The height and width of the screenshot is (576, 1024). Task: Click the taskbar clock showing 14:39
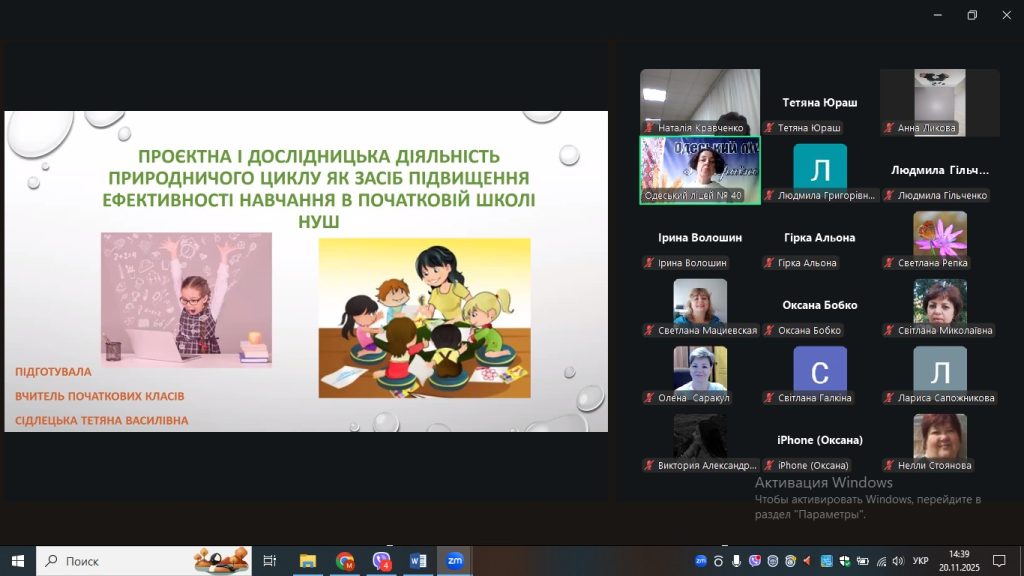[959, 561]
